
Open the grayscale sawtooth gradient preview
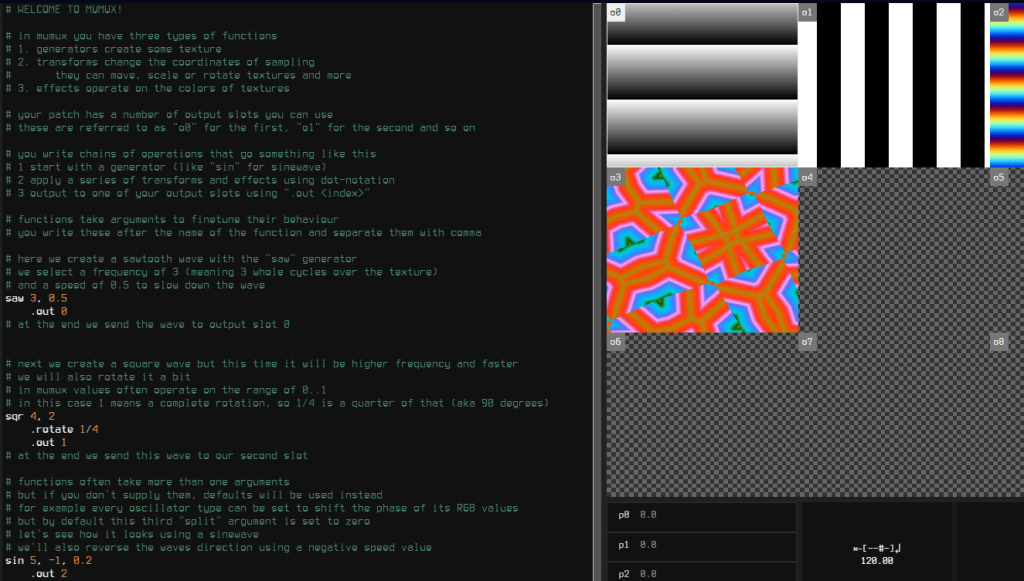pyautogui.click(x=702, y=90)
